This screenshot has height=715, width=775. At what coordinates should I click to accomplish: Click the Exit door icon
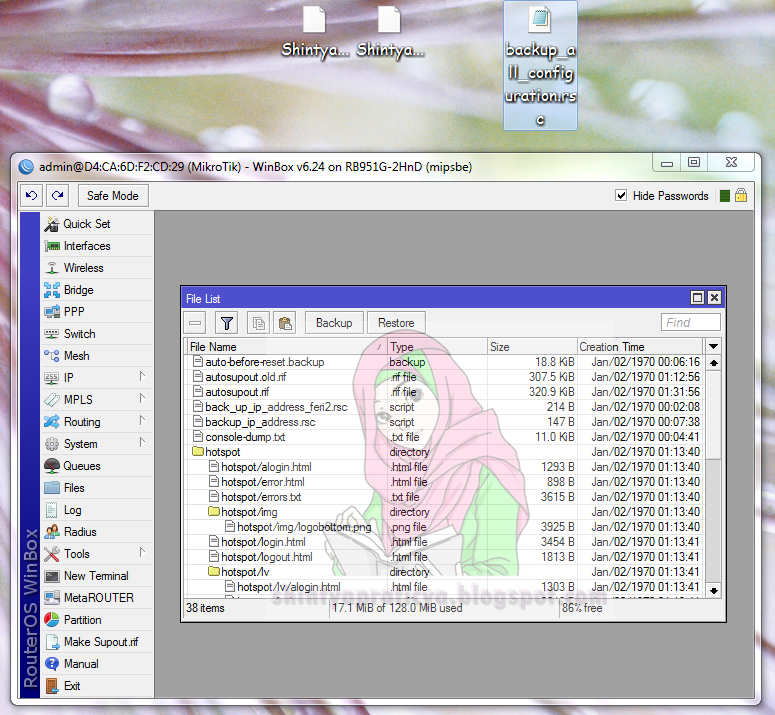tap(52, 686)
